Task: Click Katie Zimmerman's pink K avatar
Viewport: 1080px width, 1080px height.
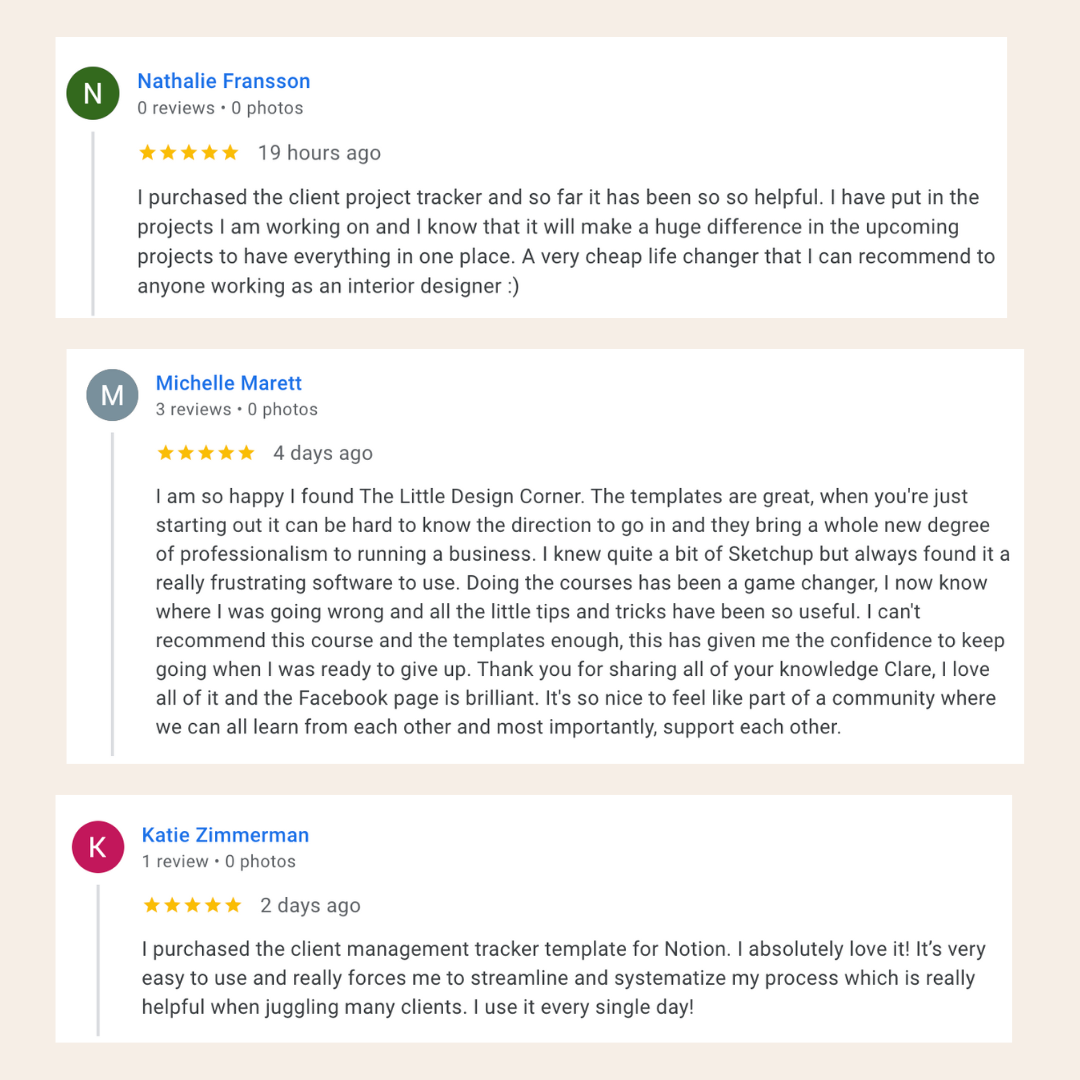Action: tap(97, 847)
